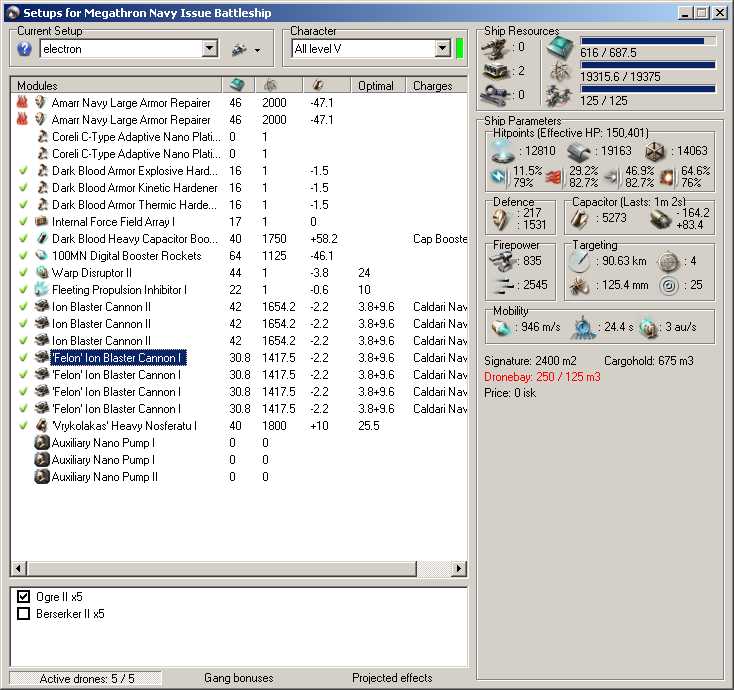Click the Gang bonuses tab
The width and height of the screenshot is (734, 690).
pyautogui.click(x=239, y=678)
